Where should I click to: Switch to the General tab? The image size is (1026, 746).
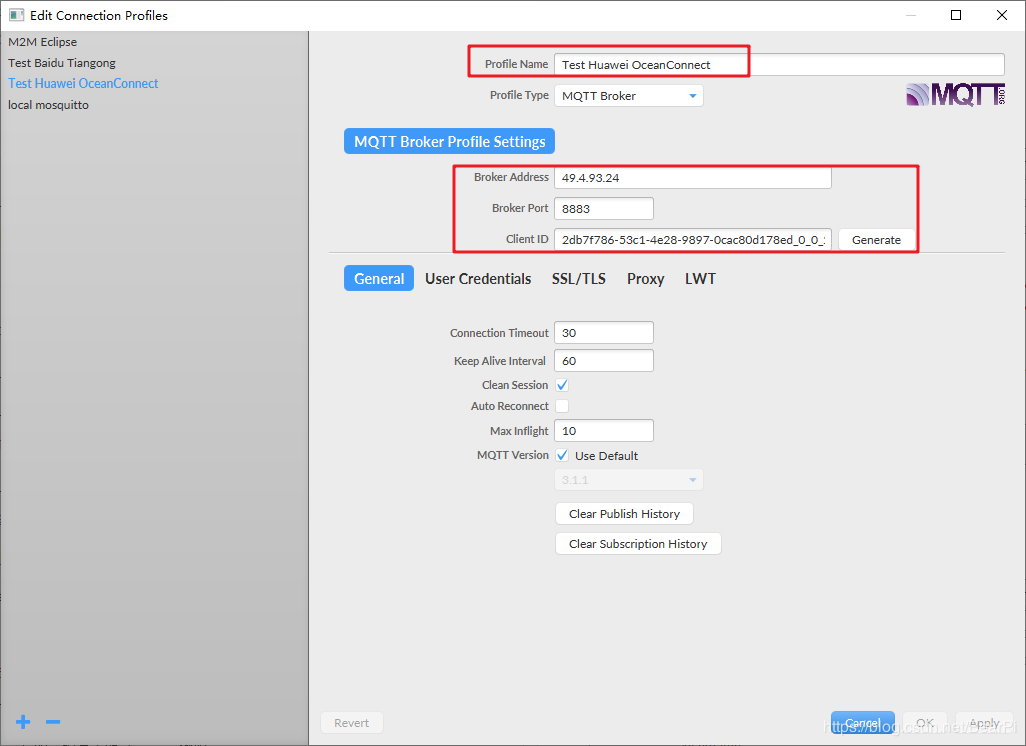[x=379, y=278]
